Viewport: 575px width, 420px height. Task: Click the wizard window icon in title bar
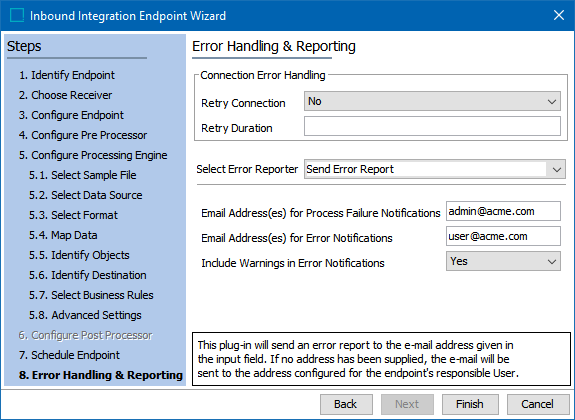pos(17,15)
